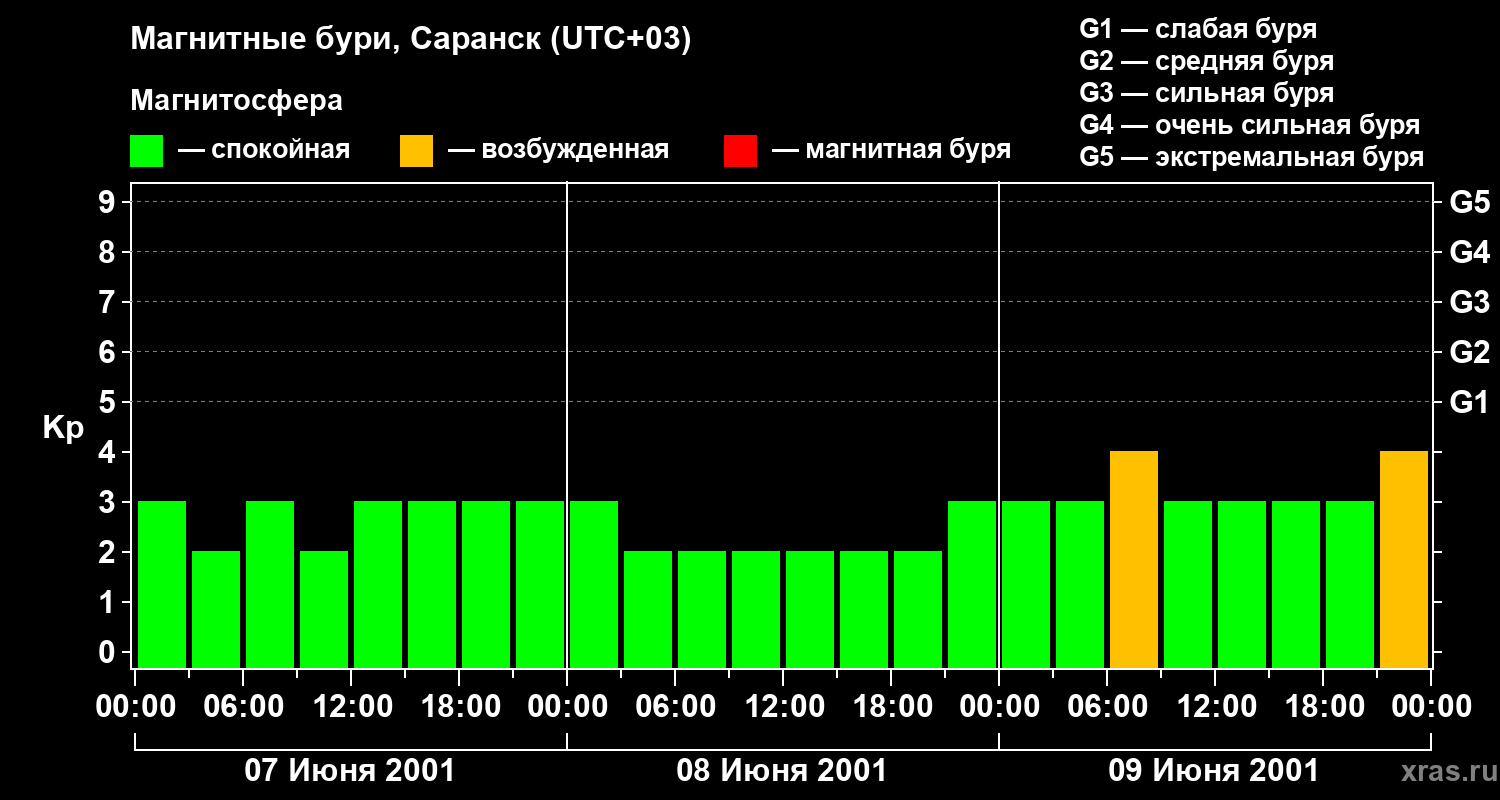The image size is (1500, 800).
Task: Select the Kp 2 bar starting 12:00 on 08 Июня
Action: [x=810, y=610]
